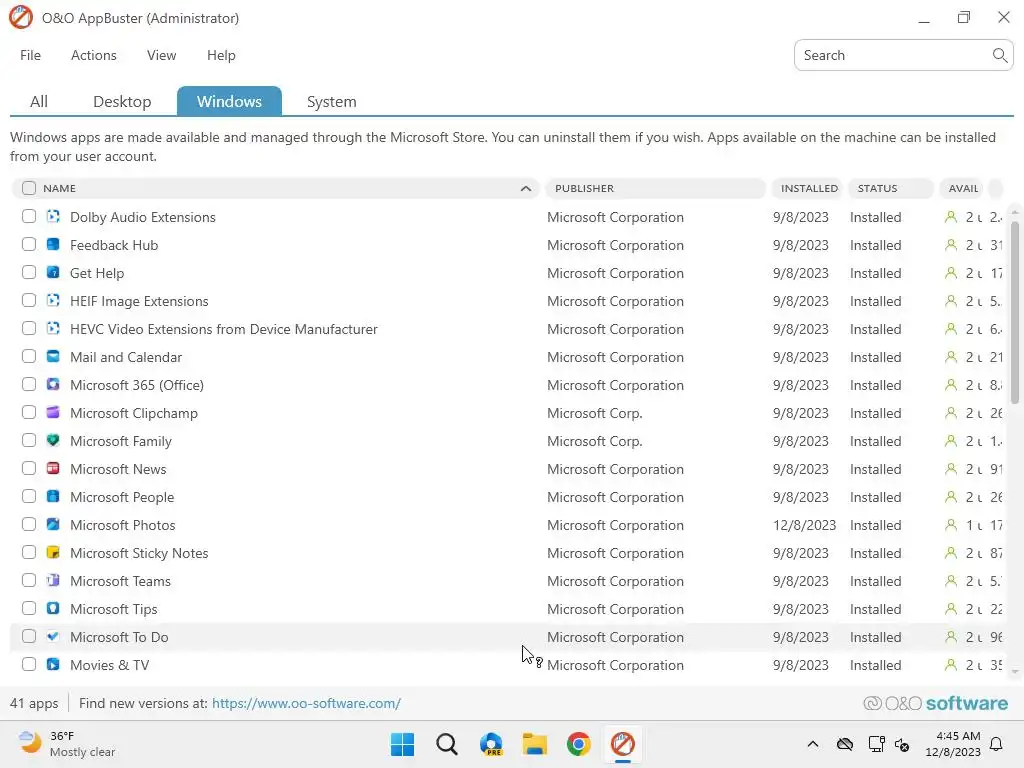Switch to the All tab
The height and width of the screenshot is (768, 1024).
(39, 102)
